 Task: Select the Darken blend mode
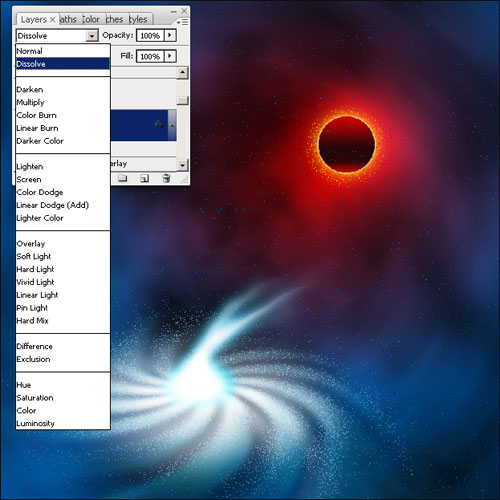pos(63,89)
